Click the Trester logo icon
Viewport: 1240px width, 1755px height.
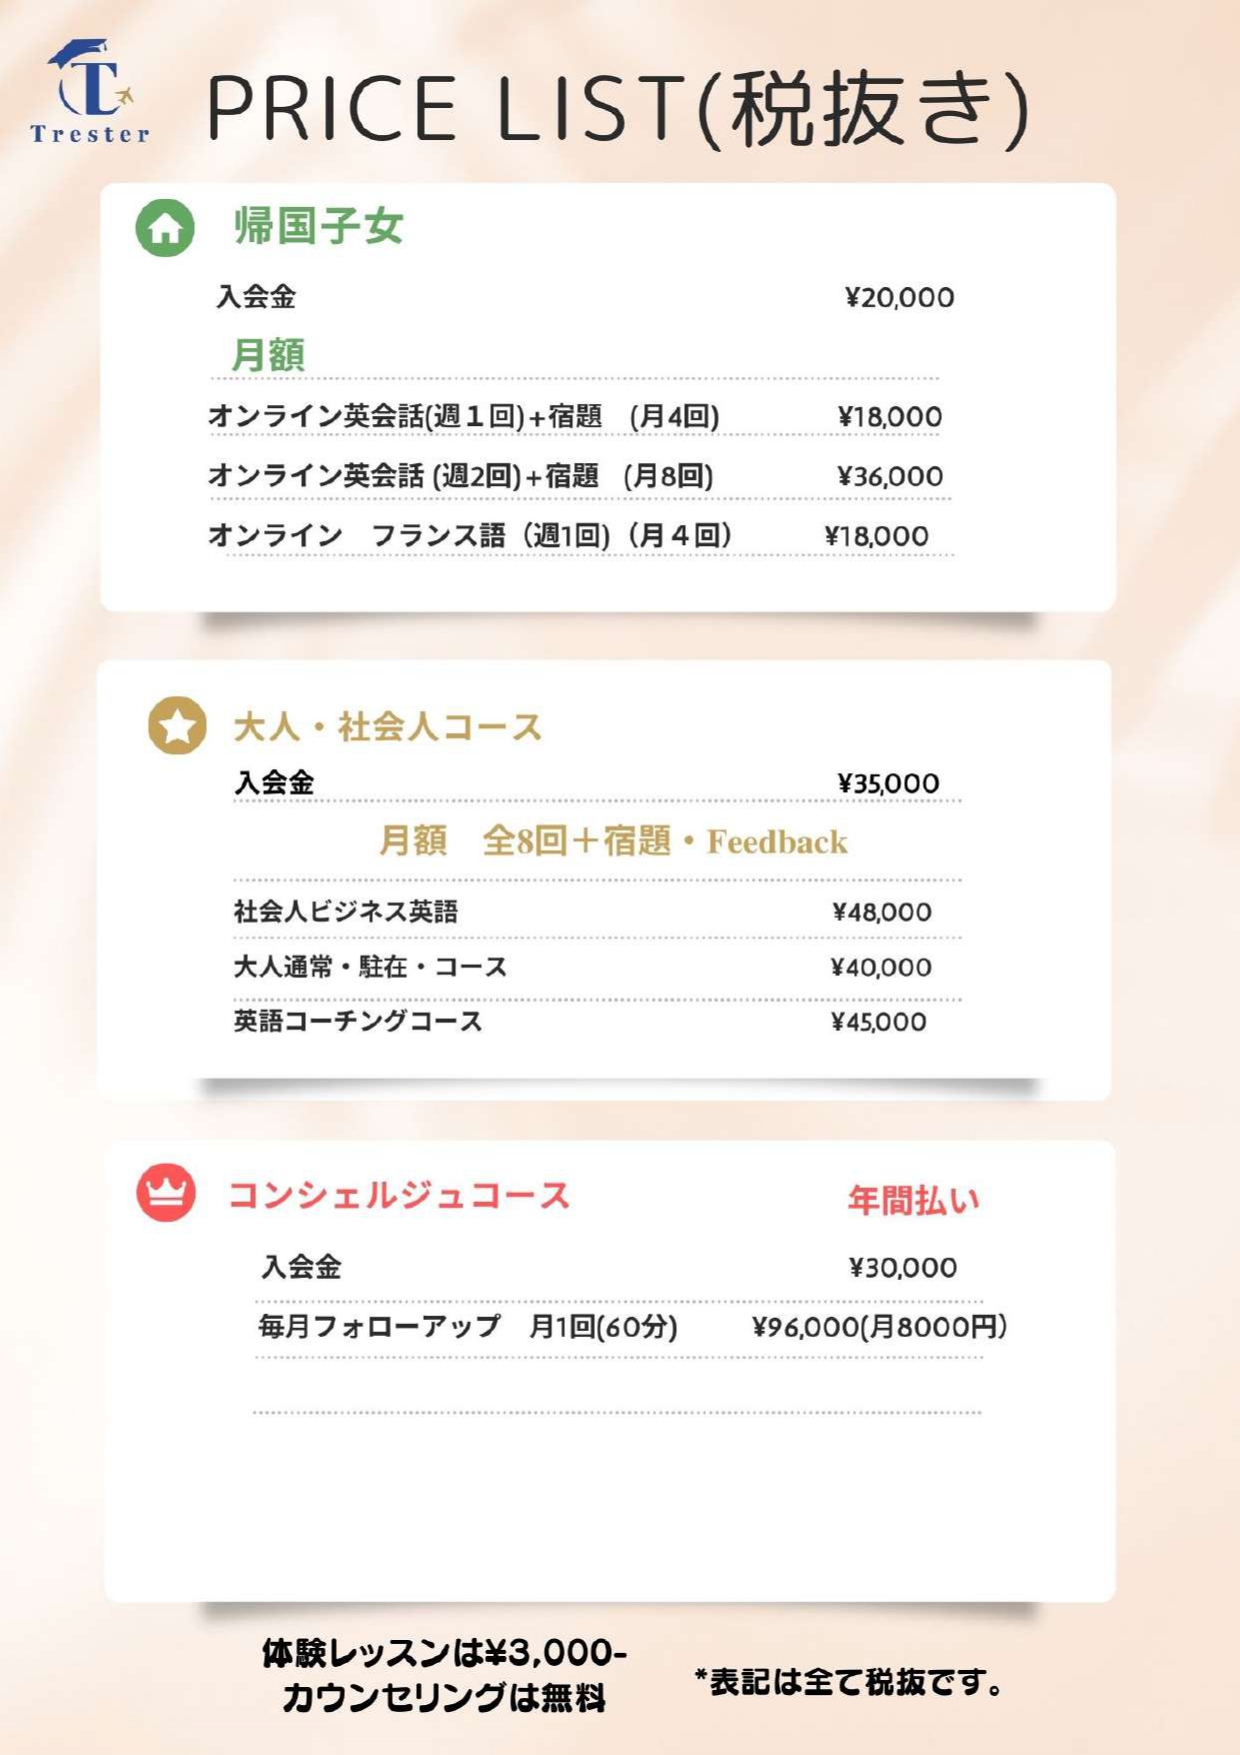click(x=90, y=92)
